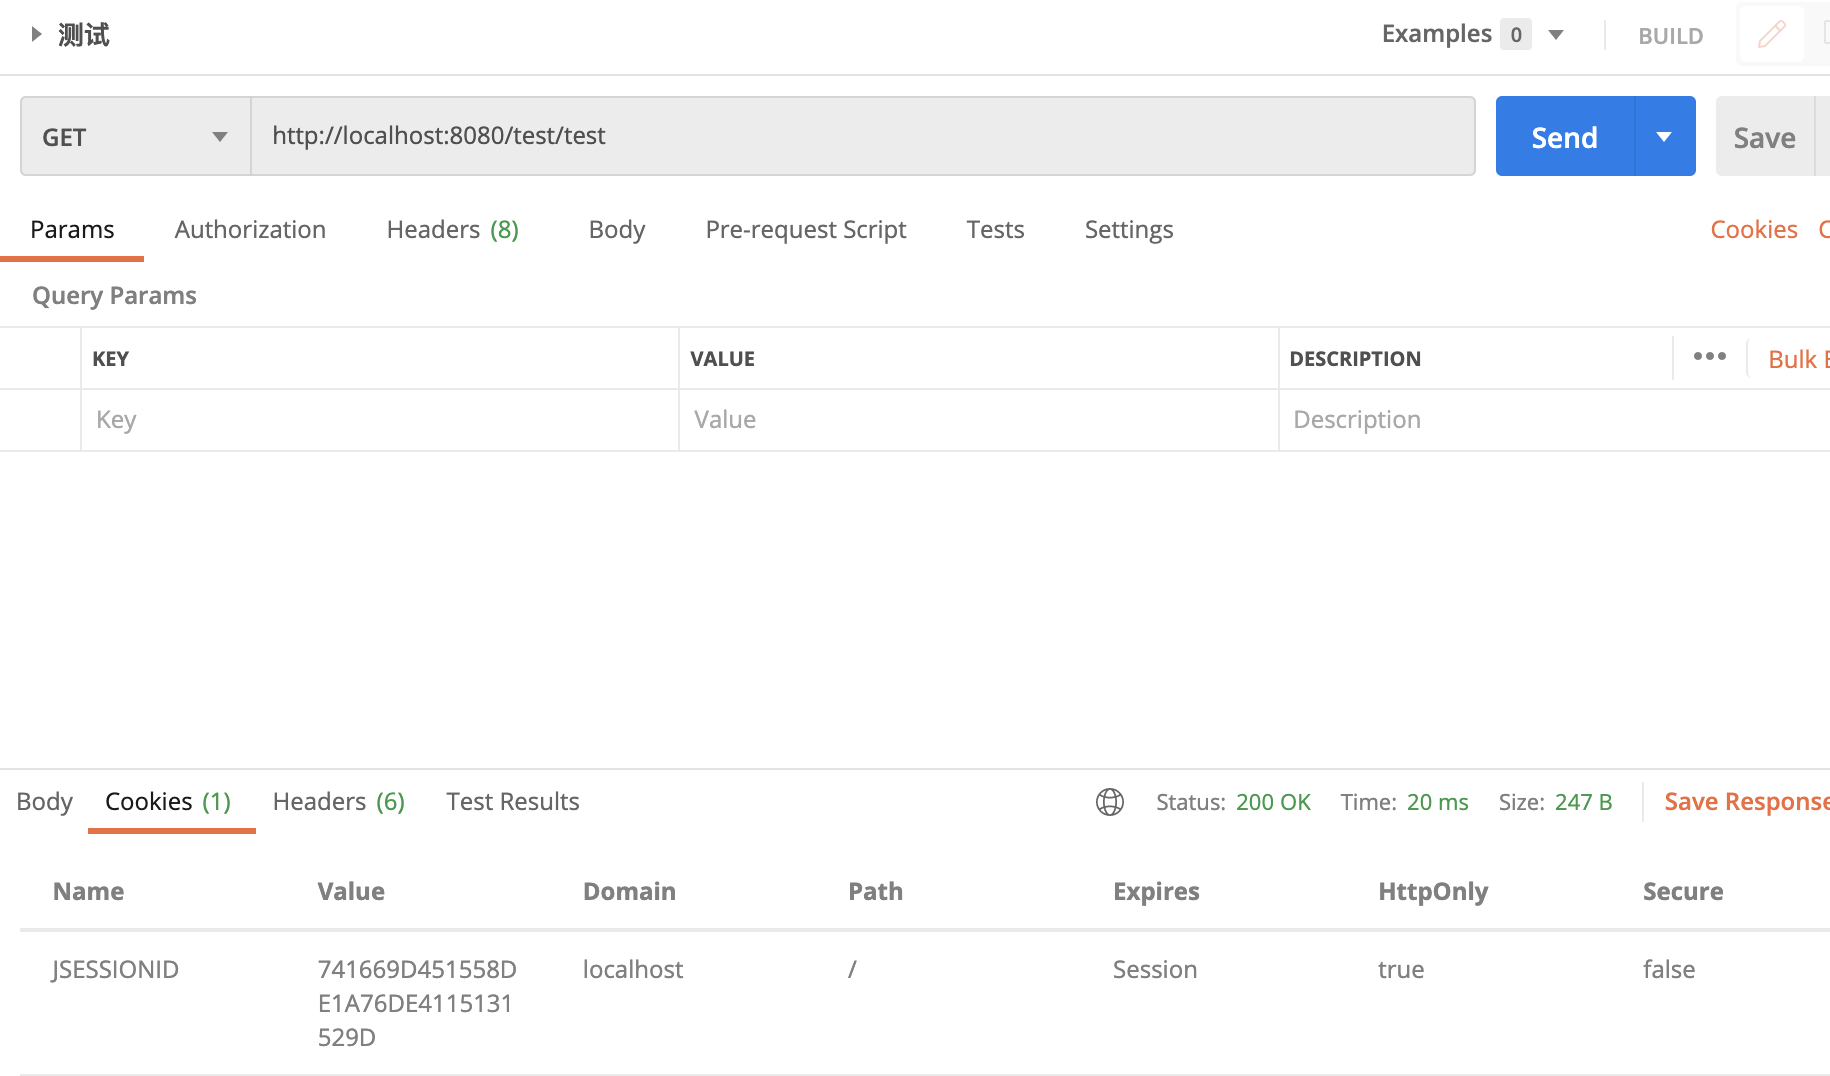Open the request Settings tab
1830x1076 pixels.
[x=1129, y=230]
